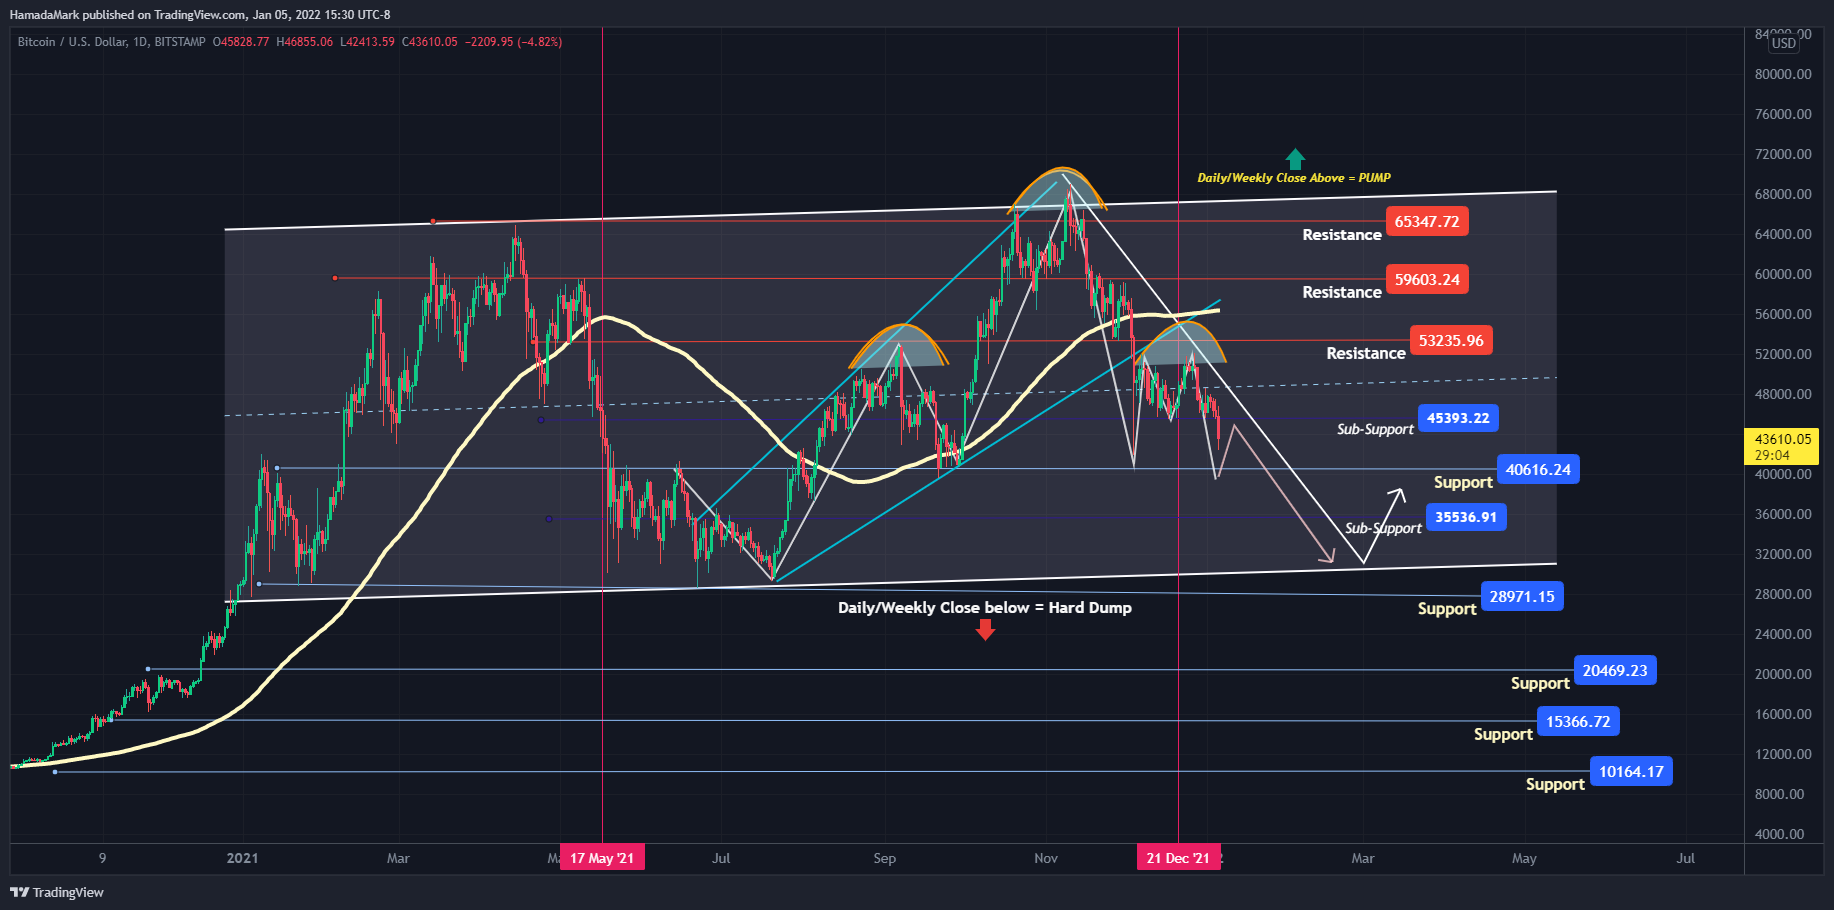Viewport: 1834px width, 910px height.
Task: Click the 28971.15 support price label
Action: (1522, 596)
